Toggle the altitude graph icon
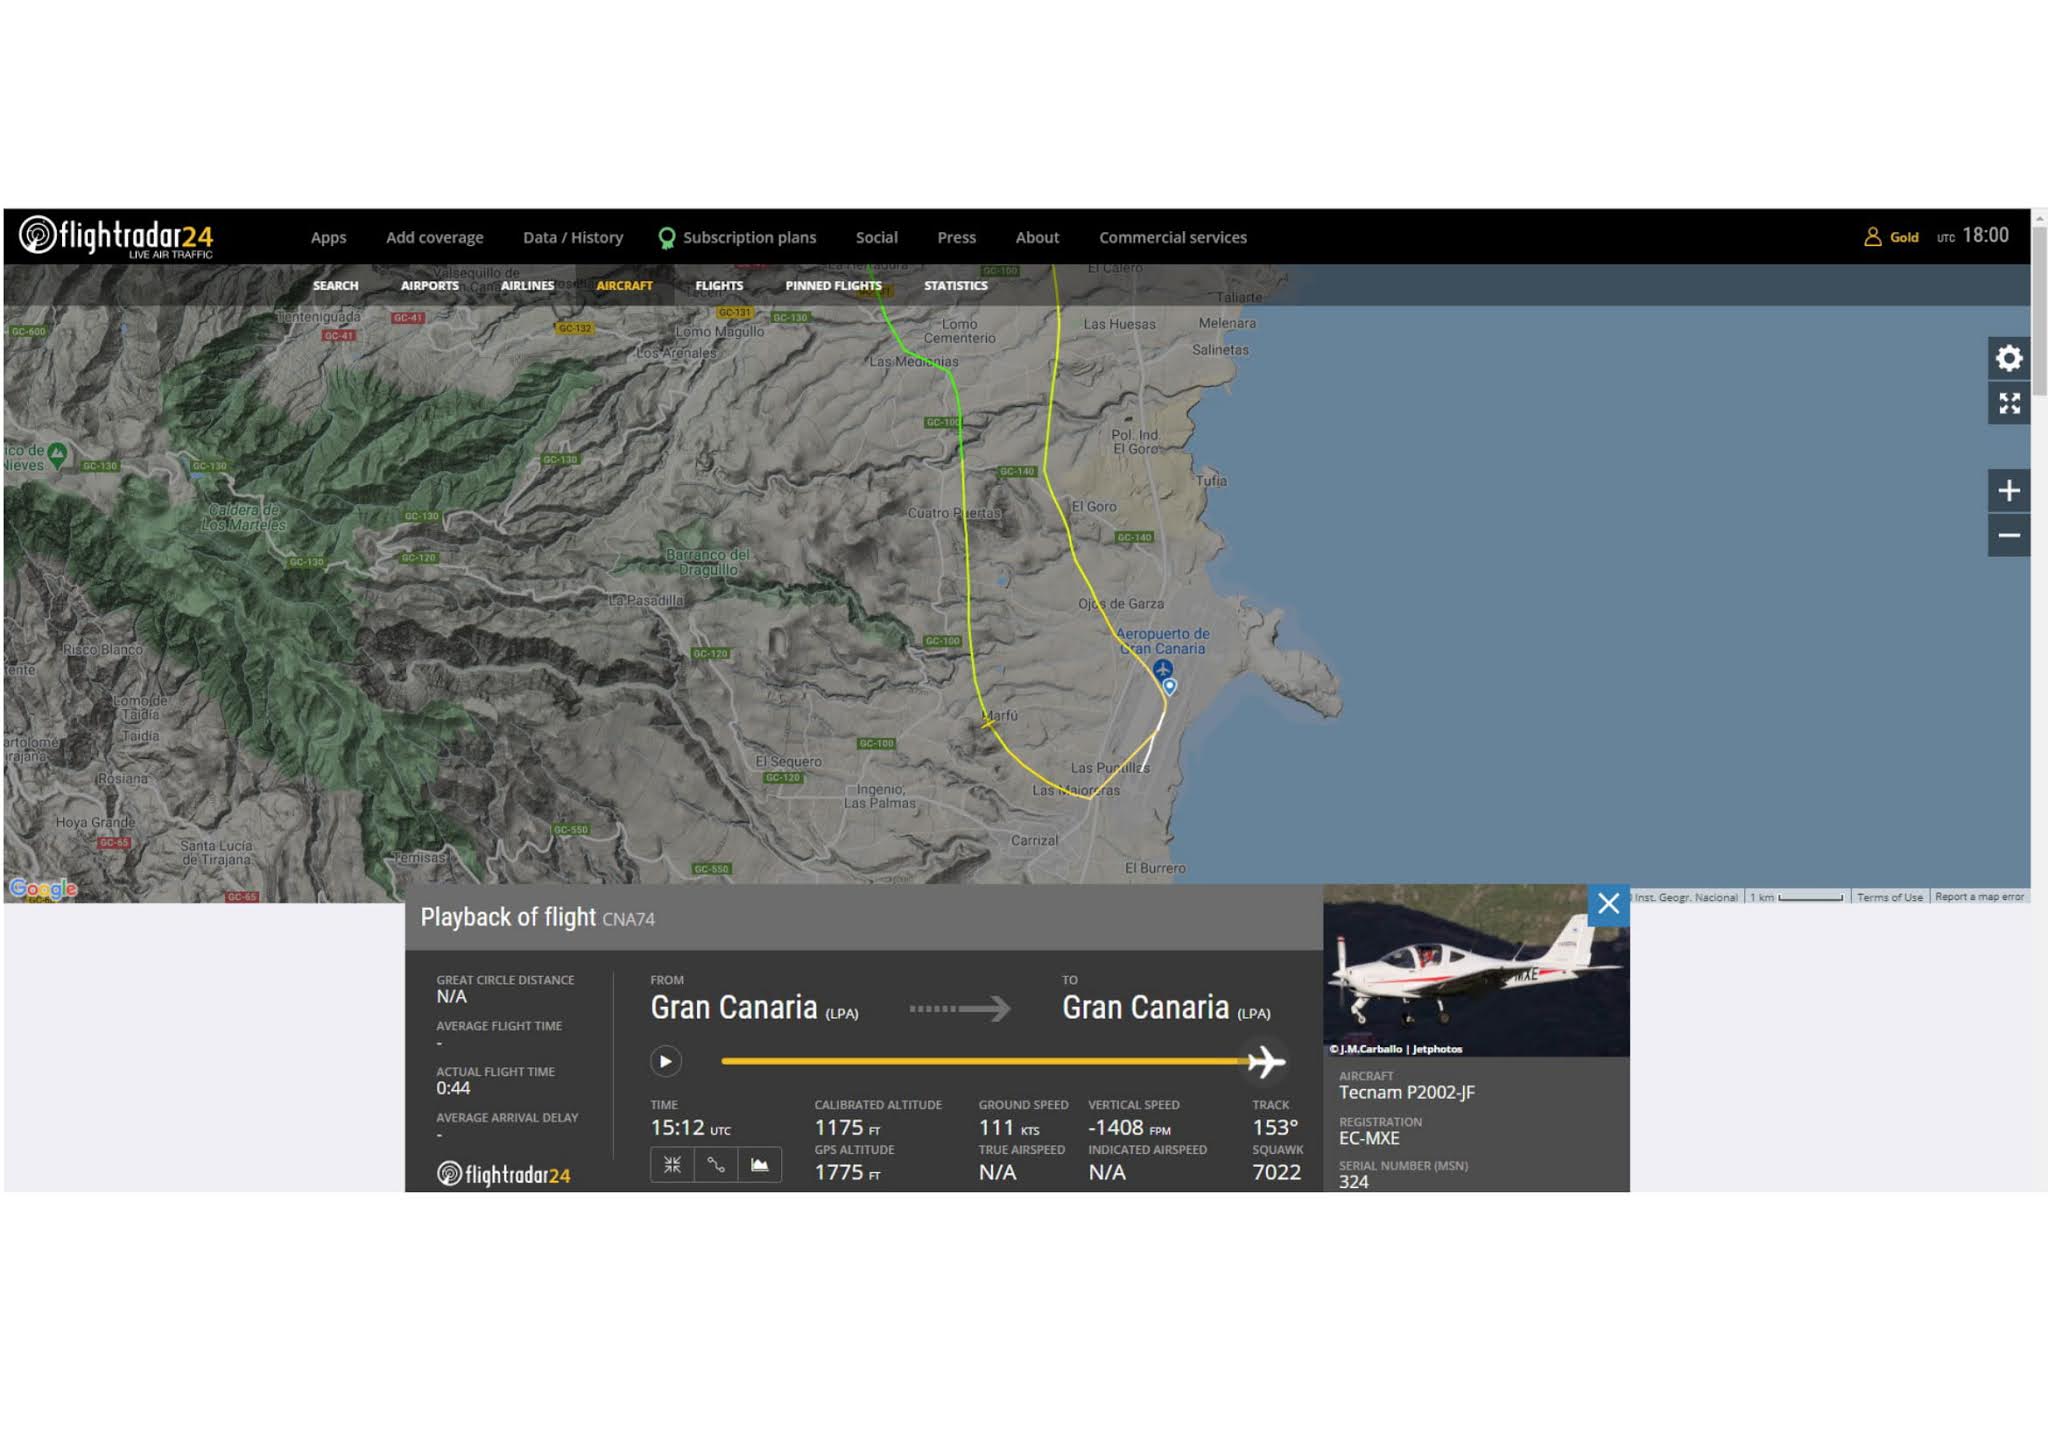 (x=760, y=1164)
